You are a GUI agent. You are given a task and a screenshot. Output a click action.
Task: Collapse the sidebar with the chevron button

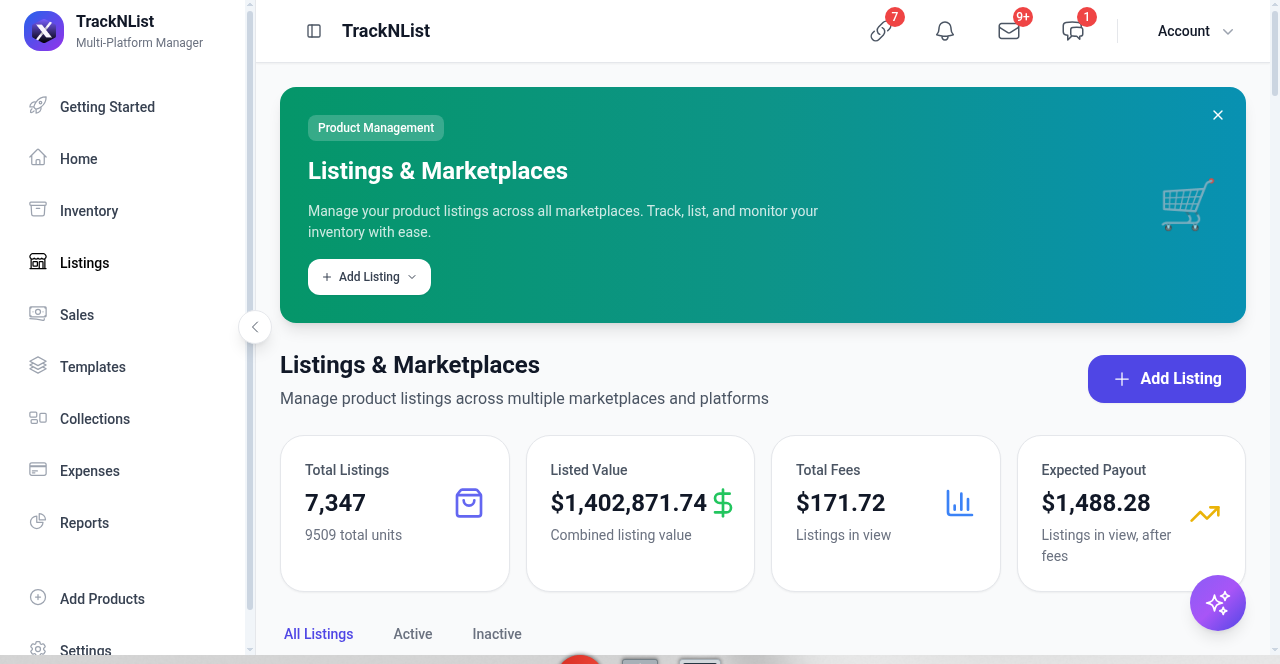coord(255,327)
